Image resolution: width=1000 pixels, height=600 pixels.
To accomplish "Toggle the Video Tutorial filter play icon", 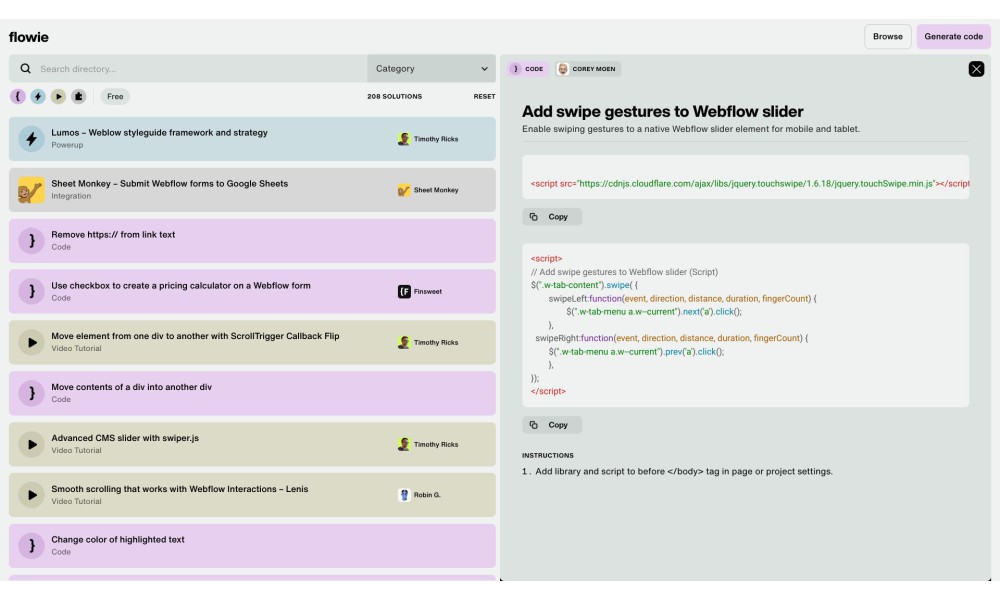I will click(58, 96).
